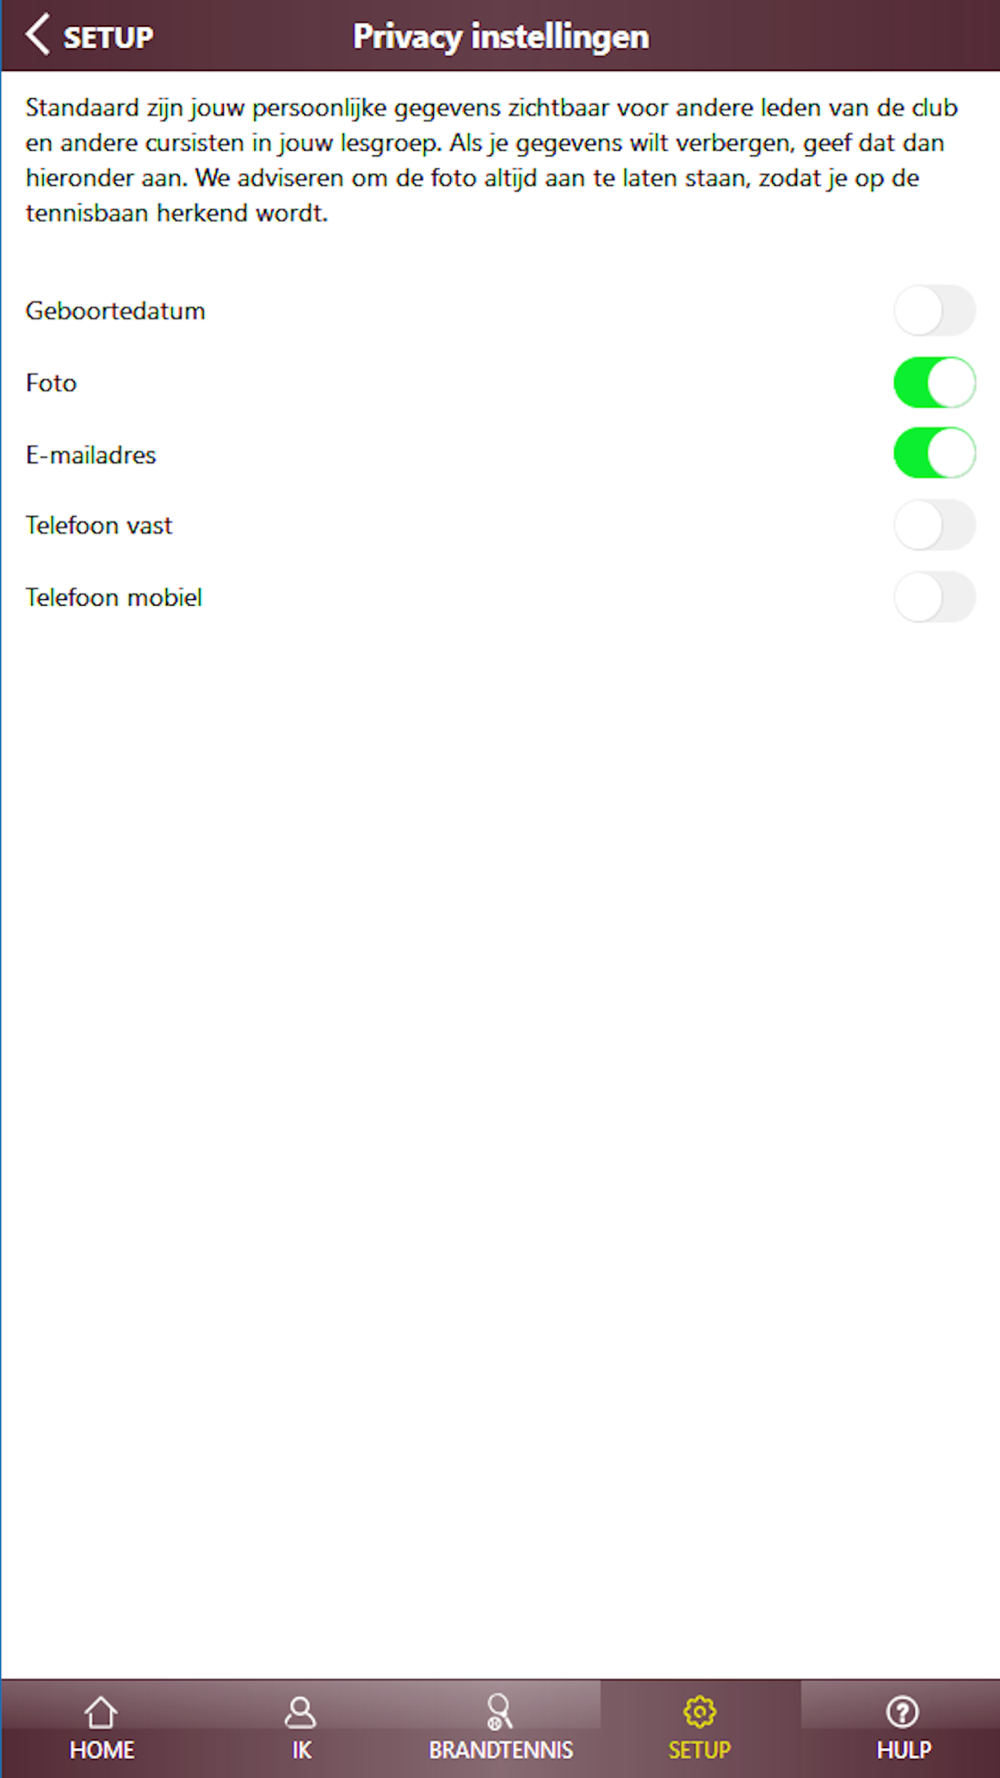The height and width of the screenshot is (1778, 1000).
Task: Enable the Telefoon vast toggle
Action: tap(934, 525)
